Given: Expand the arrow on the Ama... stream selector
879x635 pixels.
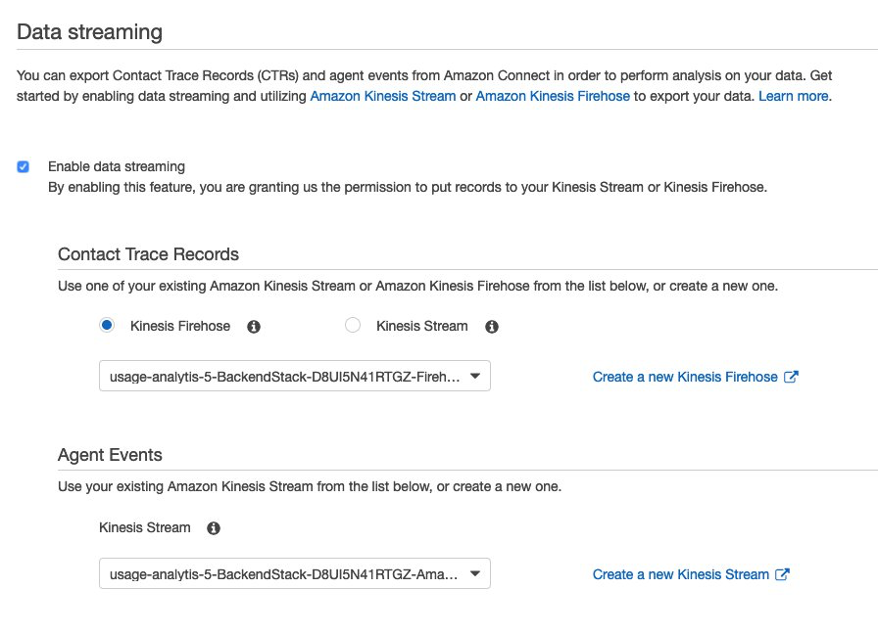Looking at the screenshot, I should (x=475, y=574).
